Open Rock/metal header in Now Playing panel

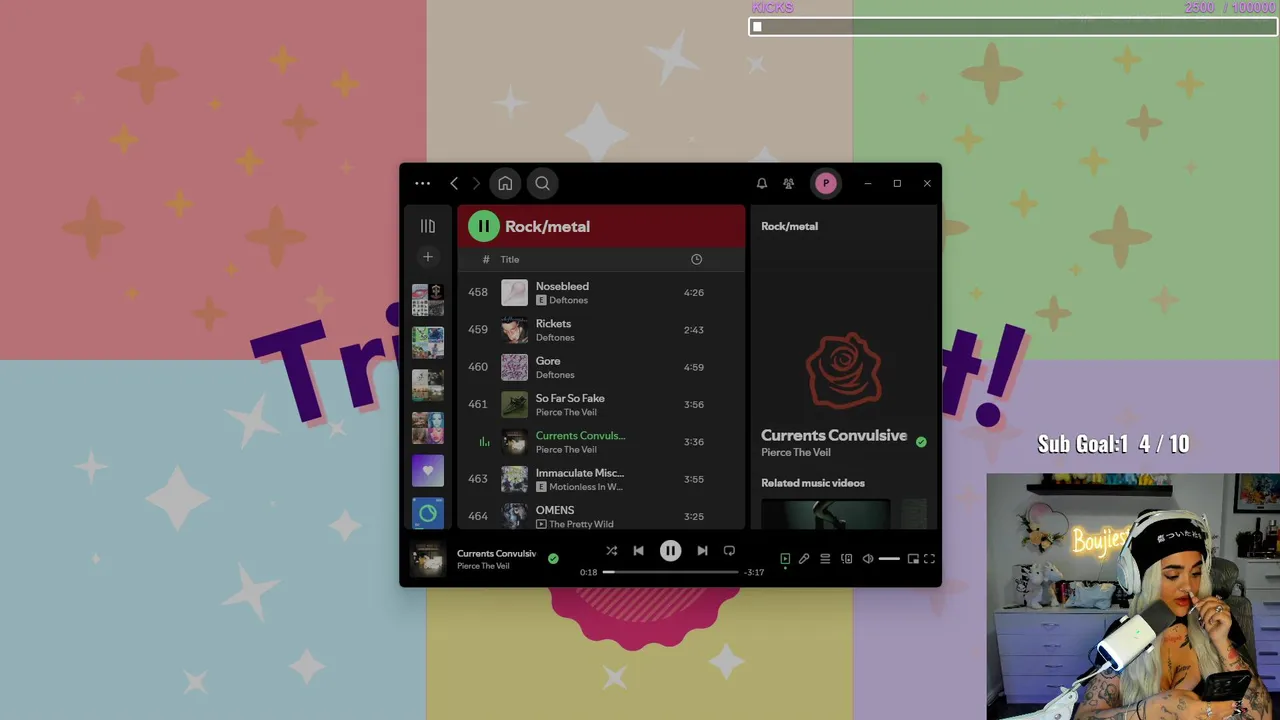789,227
